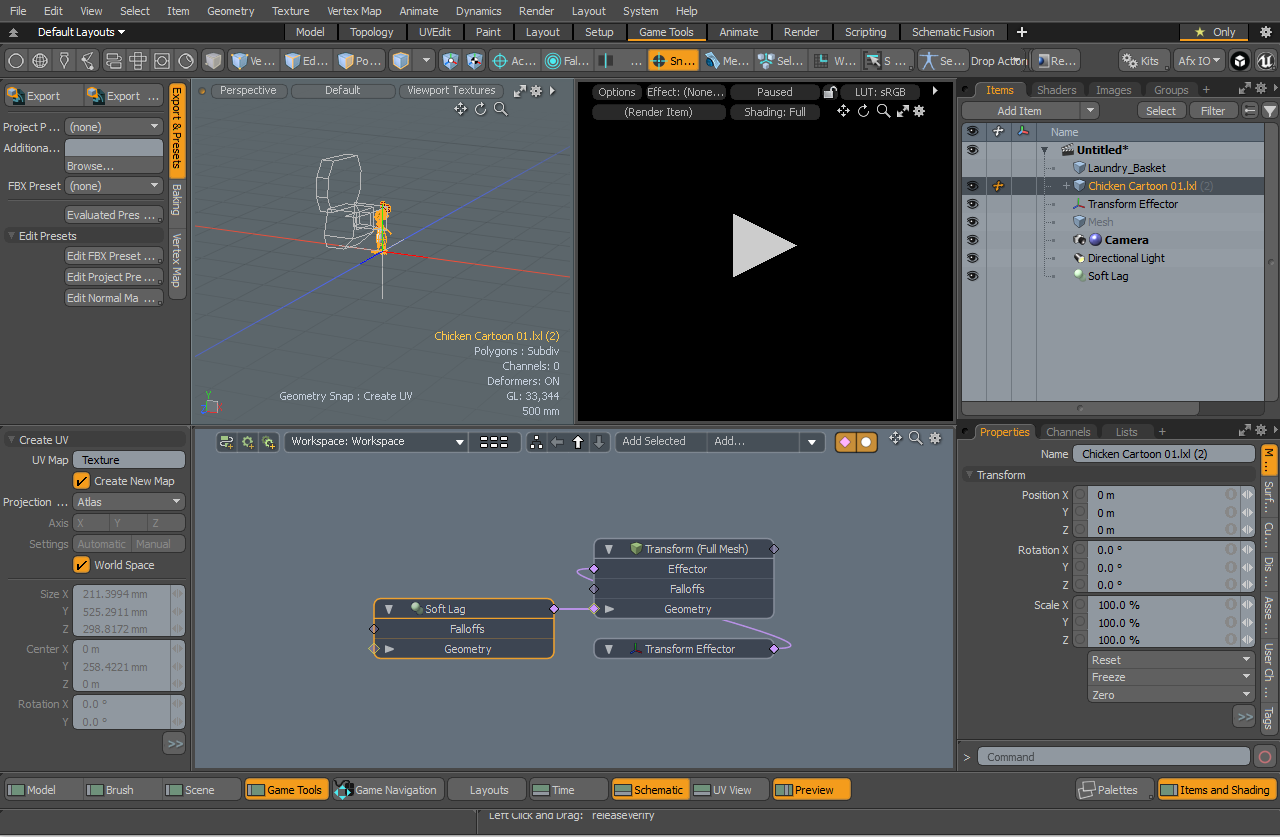Click the Edit FBX Preset button
The height and width of the screenshot is (837, 1280).
(113, 256)
